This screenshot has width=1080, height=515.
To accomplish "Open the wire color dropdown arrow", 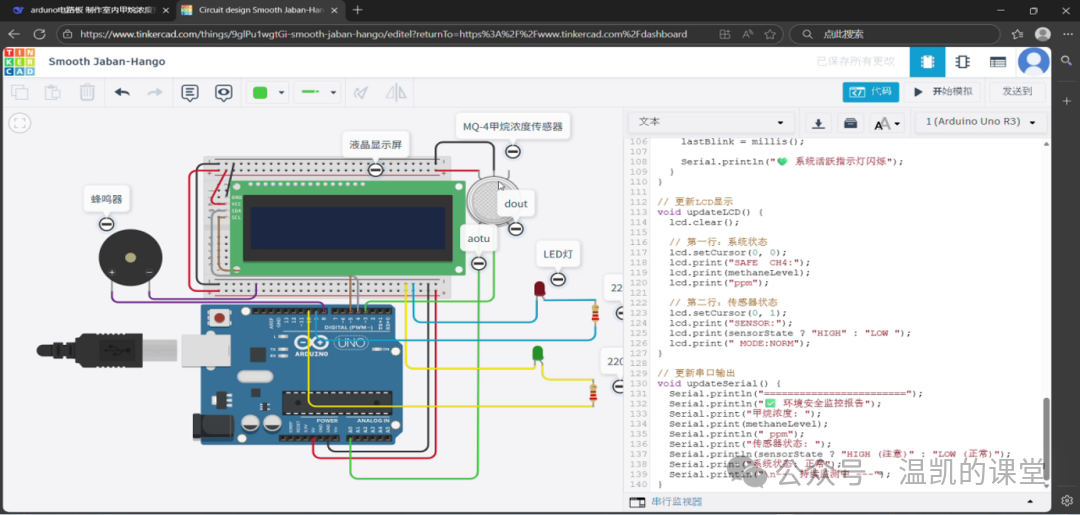I will 281,93.
